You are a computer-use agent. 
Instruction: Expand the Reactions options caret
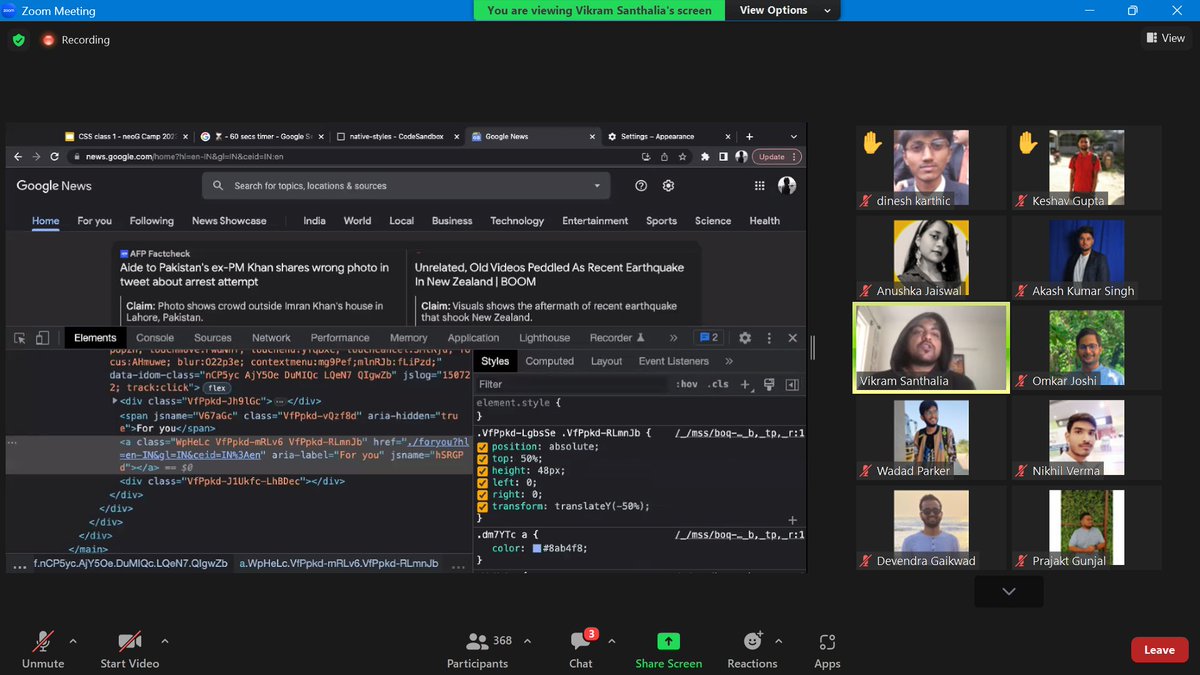tap(779, 641)
